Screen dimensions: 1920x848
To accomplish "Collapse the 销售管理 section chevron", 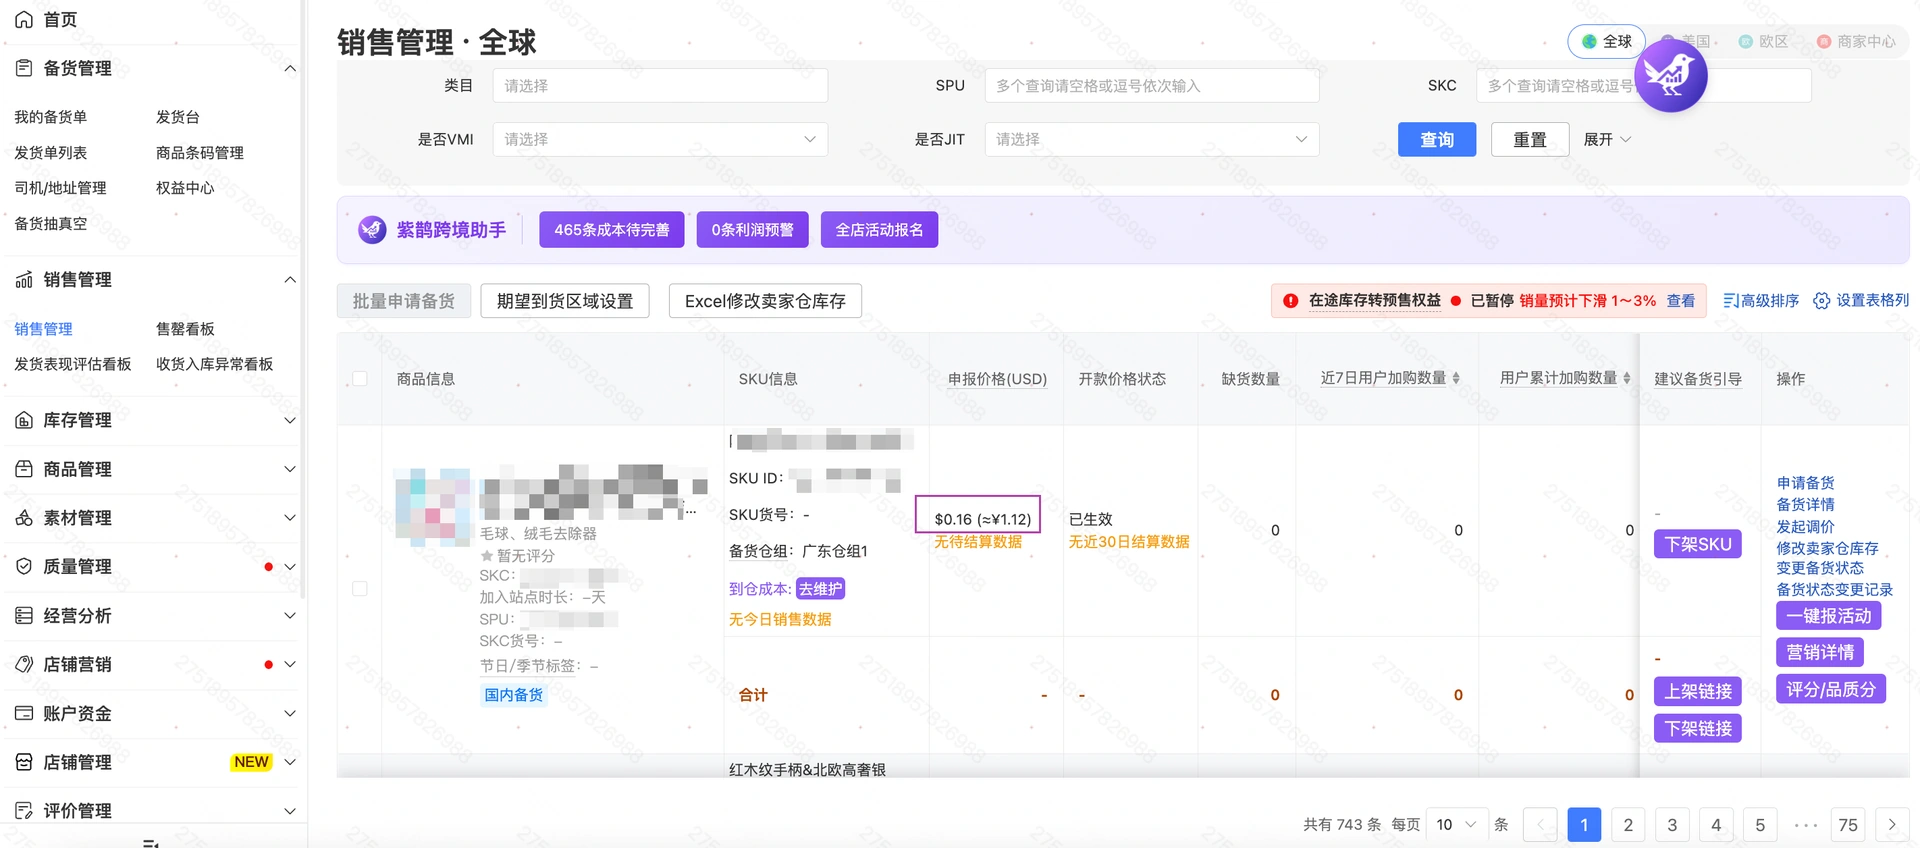I will point(290,279).
